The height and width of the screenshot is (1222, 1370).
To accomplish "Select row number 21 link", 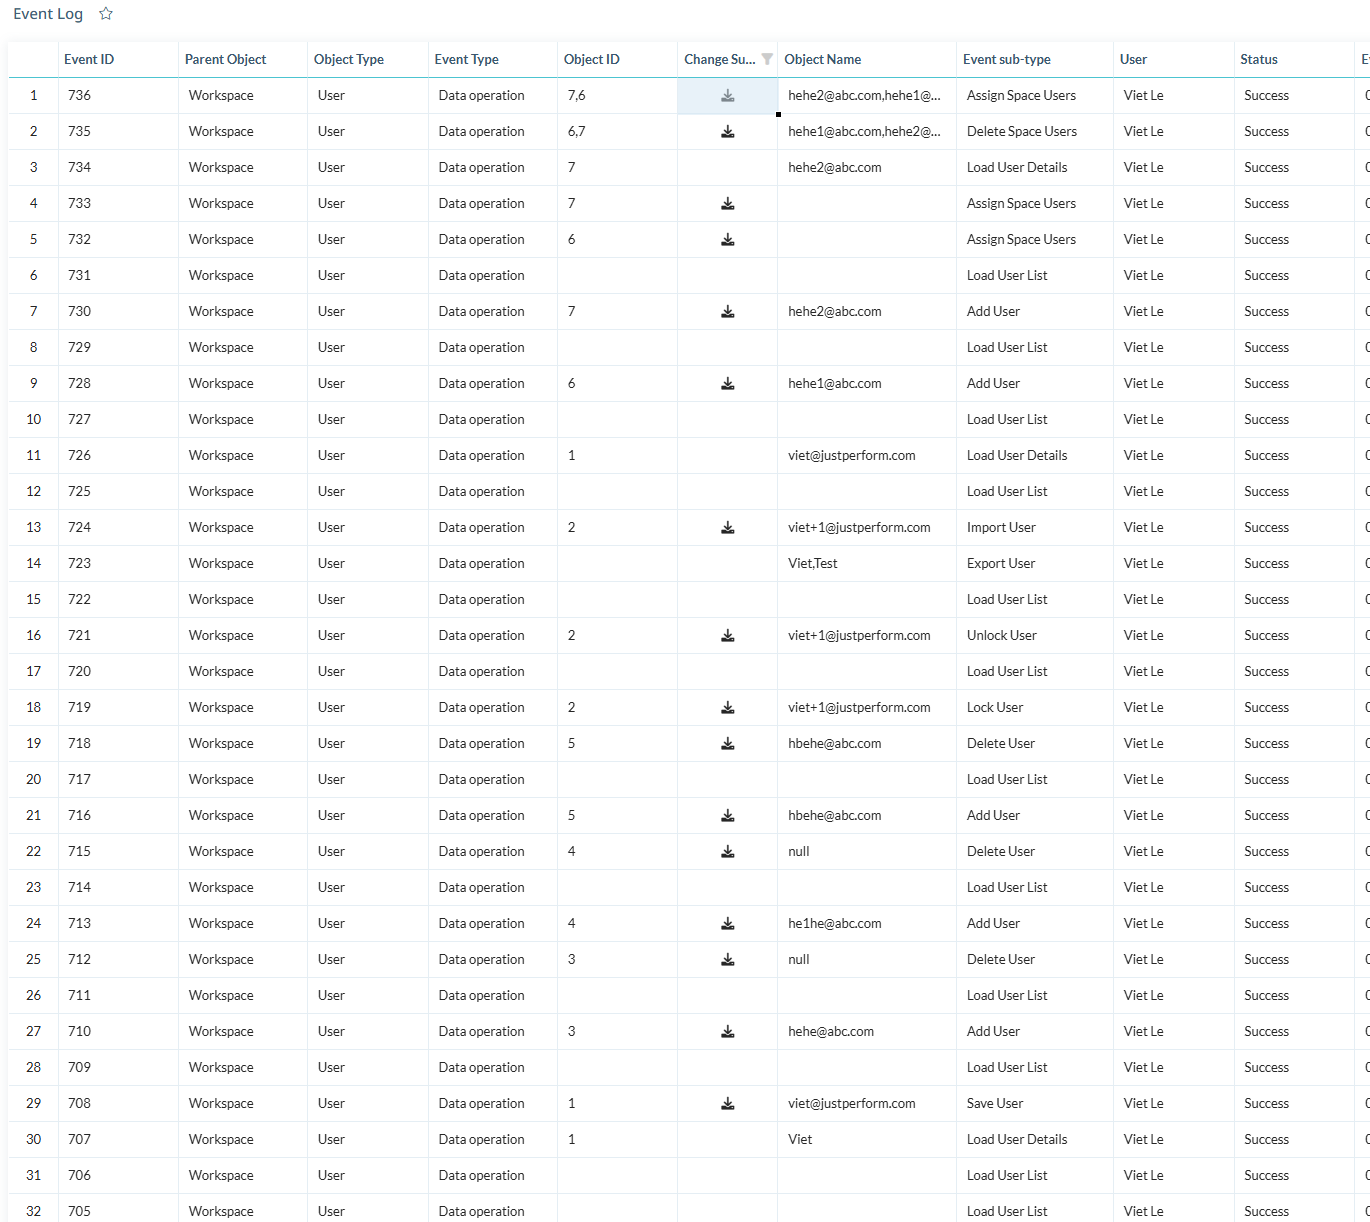I will pos(33,815).
